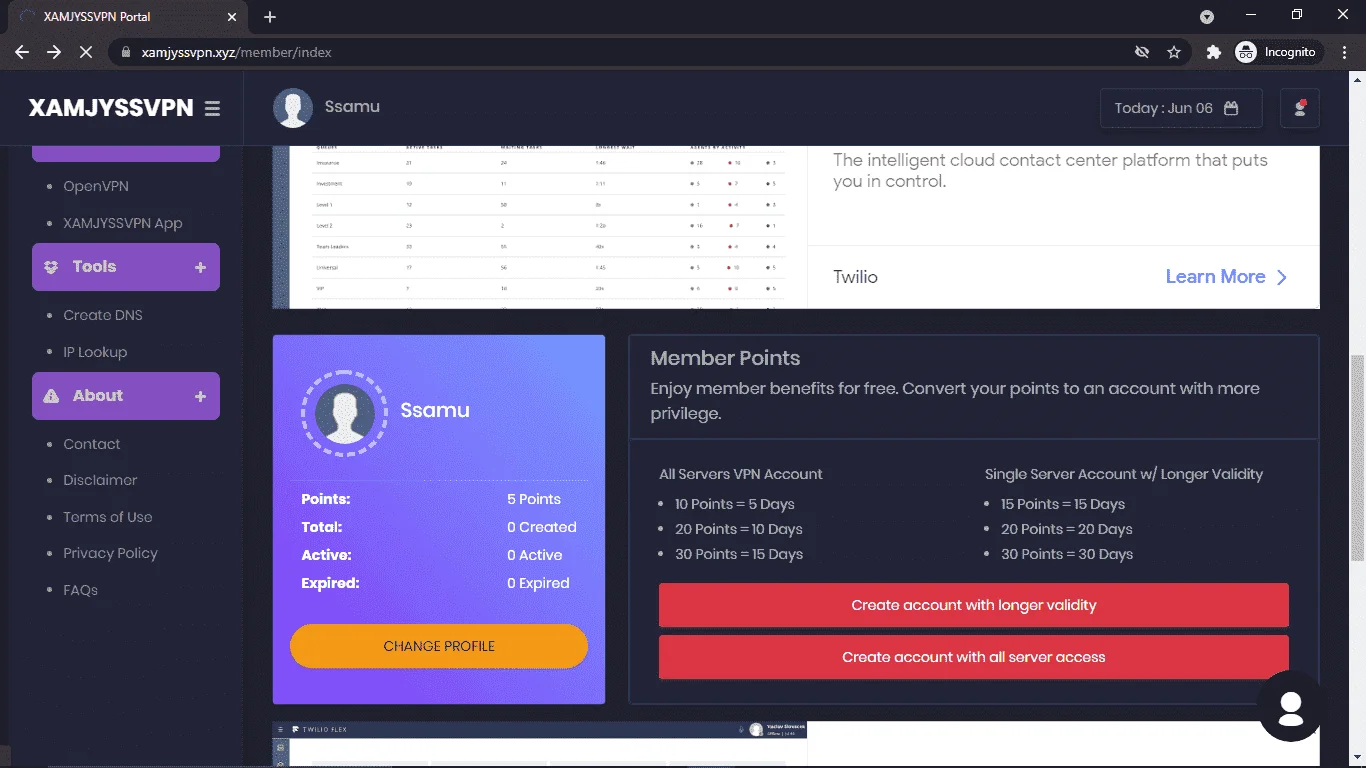Click the XAMJYSSVPN logo text
1366x768 pixels.
111,108
